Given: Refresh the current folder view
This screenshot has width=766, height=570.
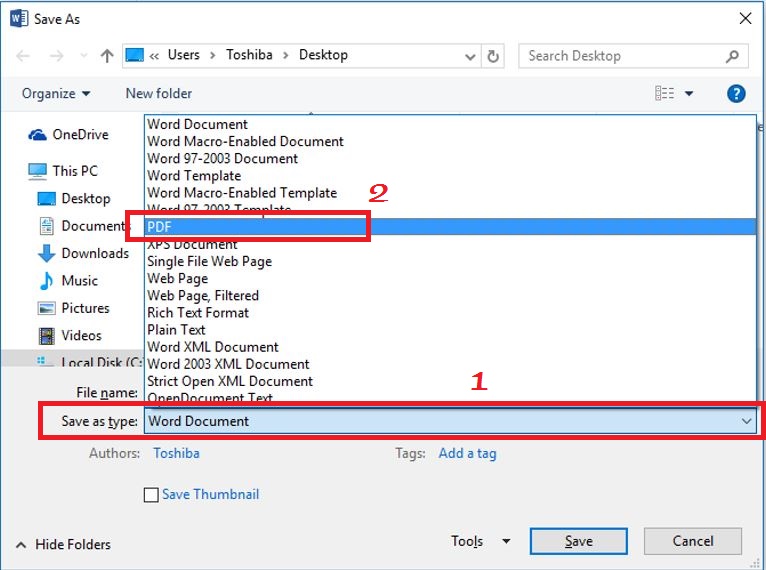Looking at the screenshot, I should click(x=493, y=57).
